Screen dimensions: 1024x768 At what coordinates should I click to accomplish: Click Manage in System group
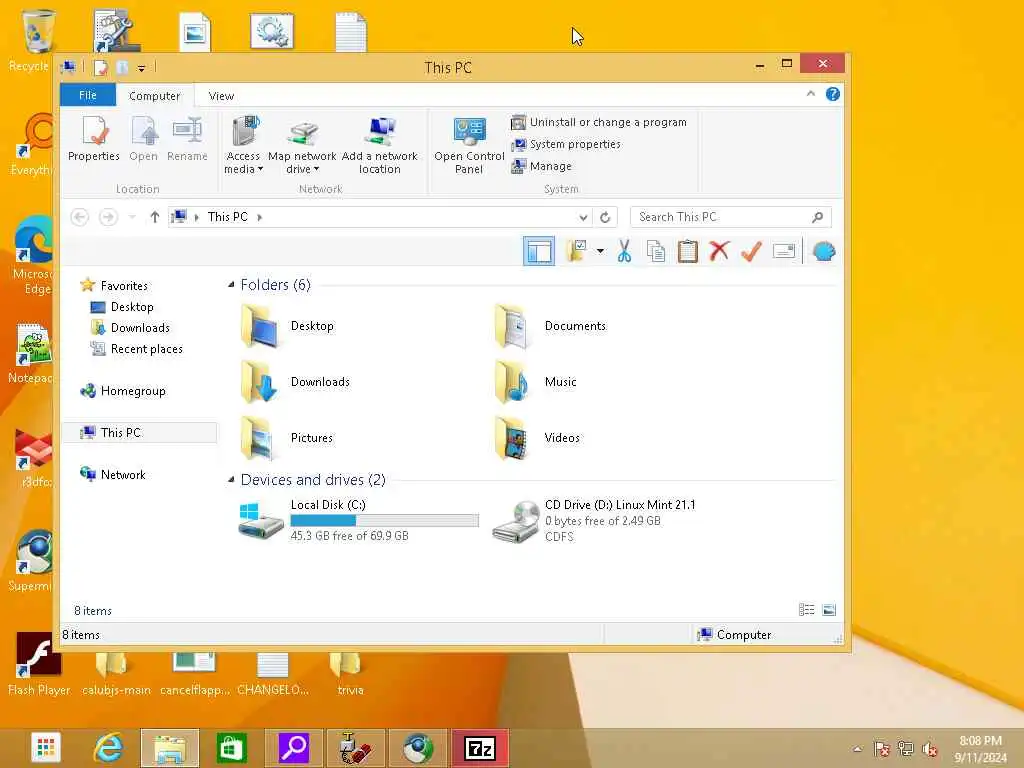[x=541, y=167]
